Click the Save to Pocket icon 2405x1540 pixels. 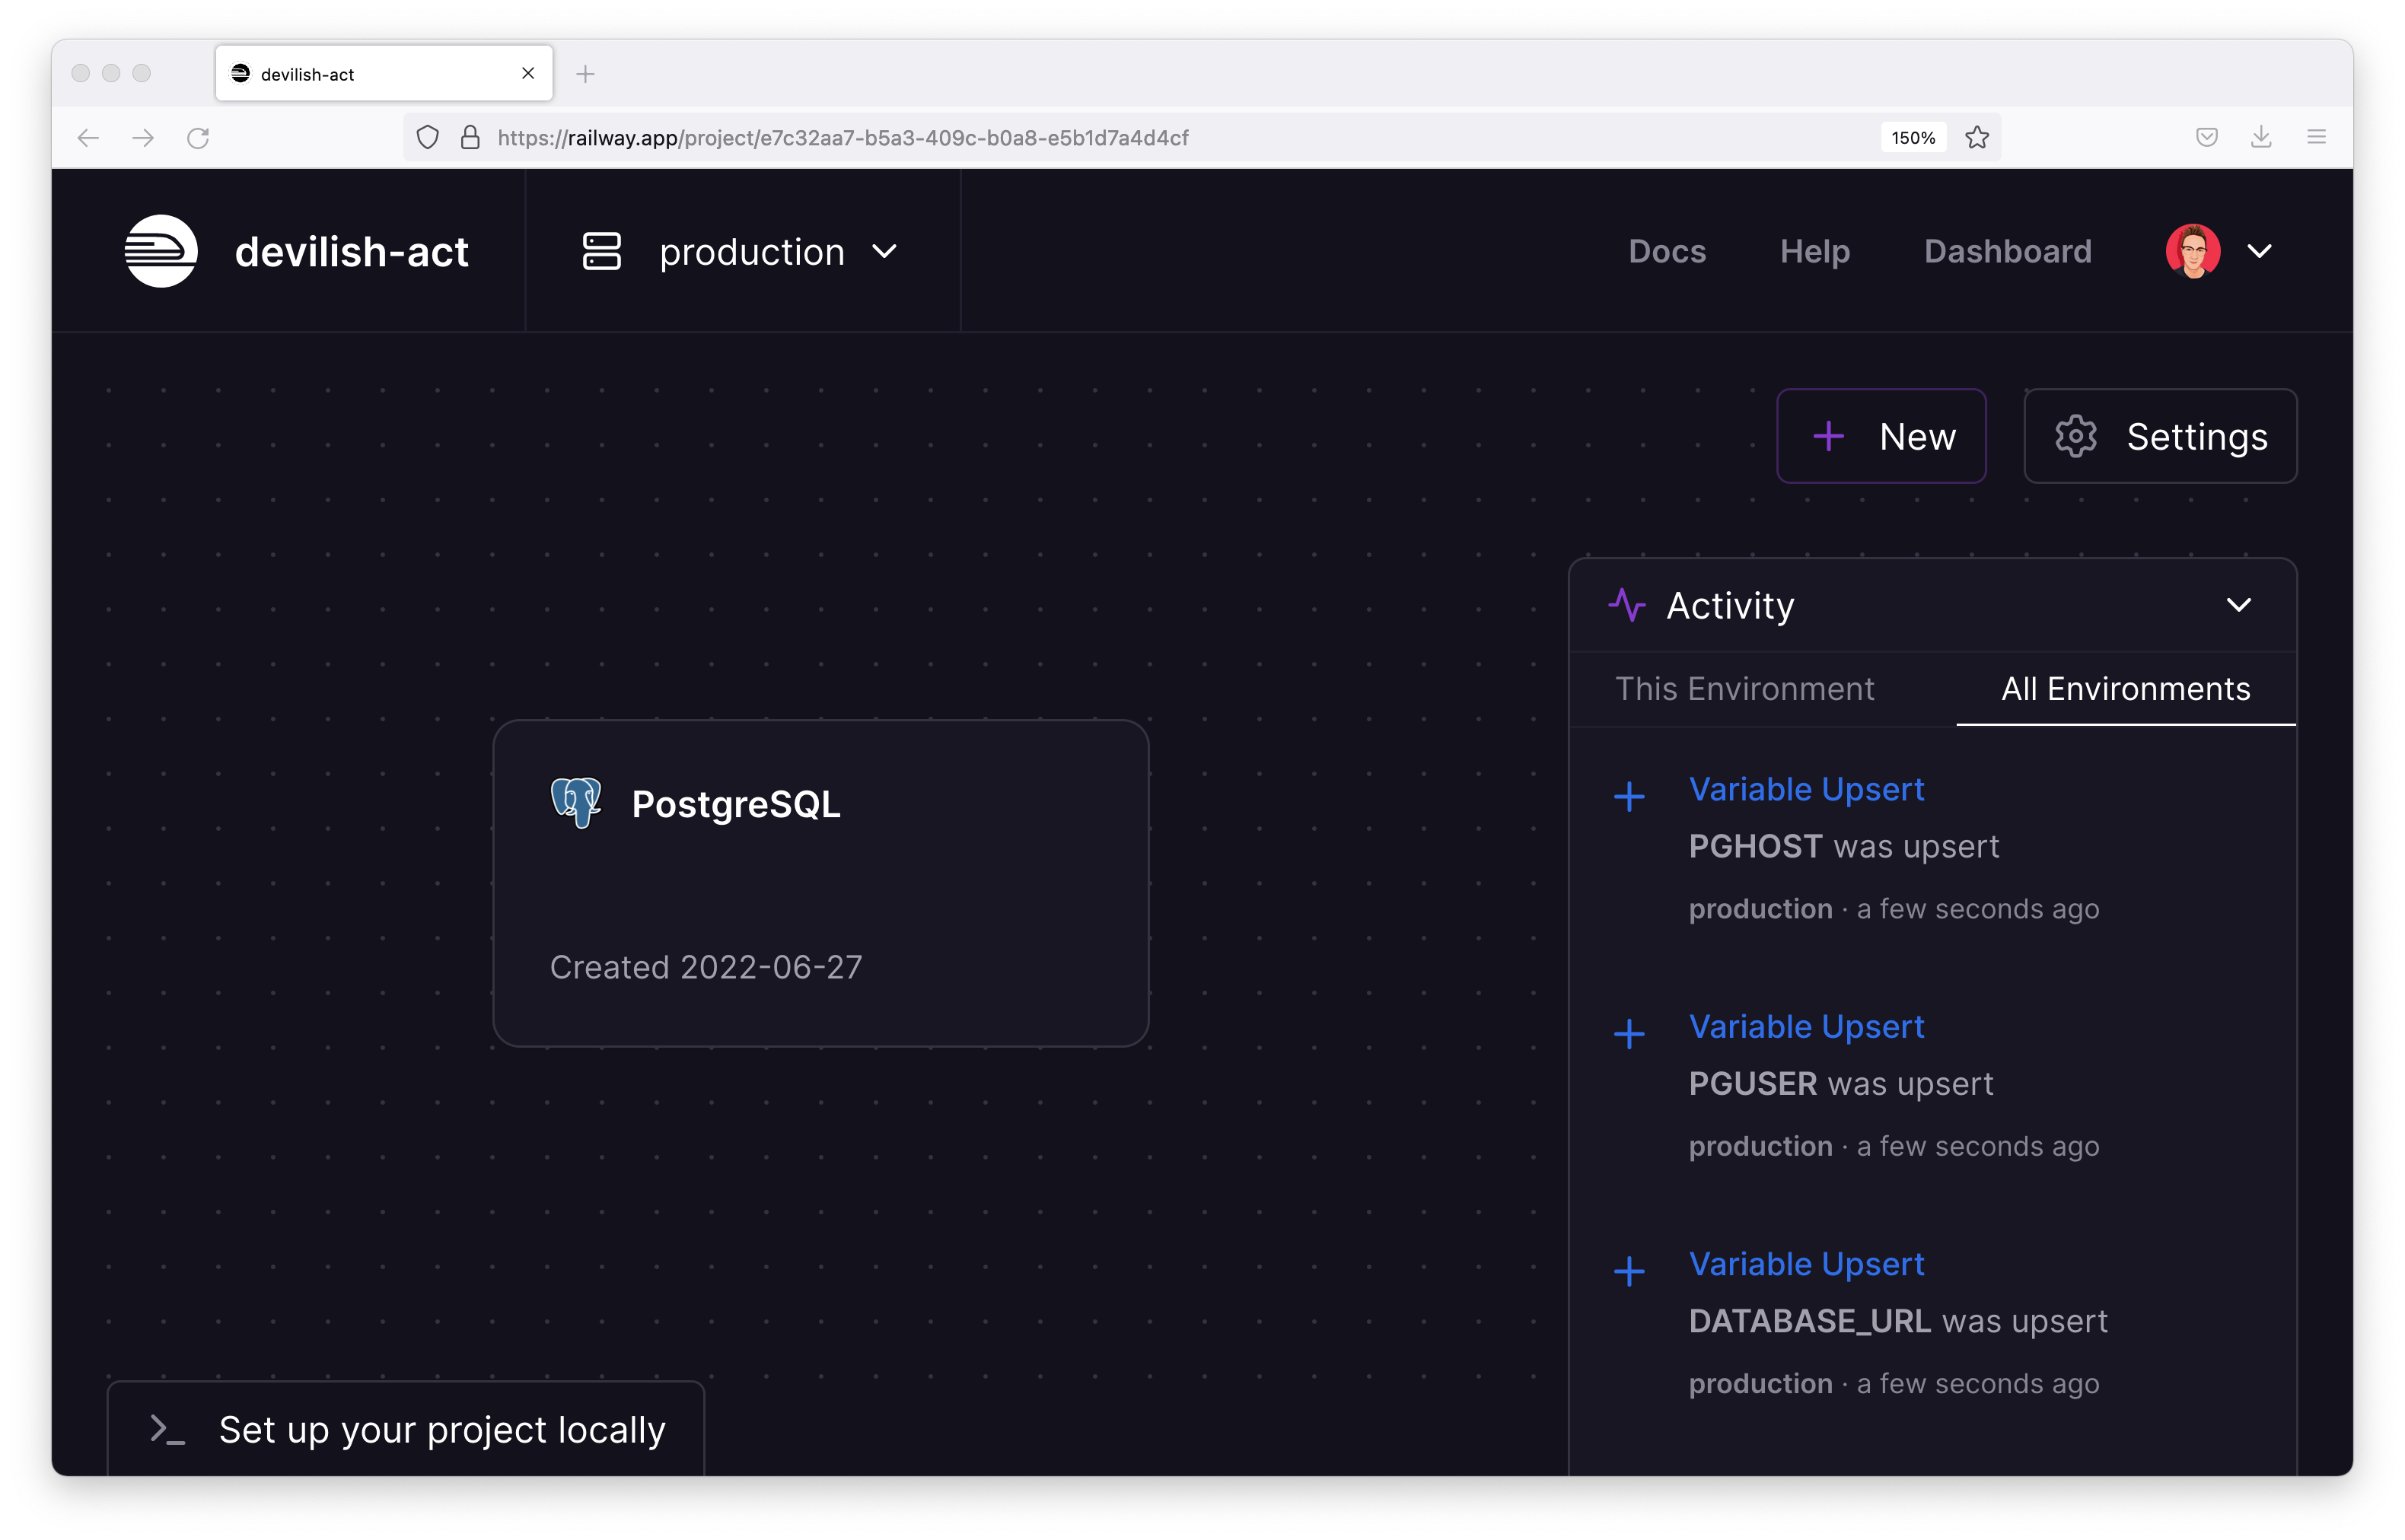point(2207,138)
